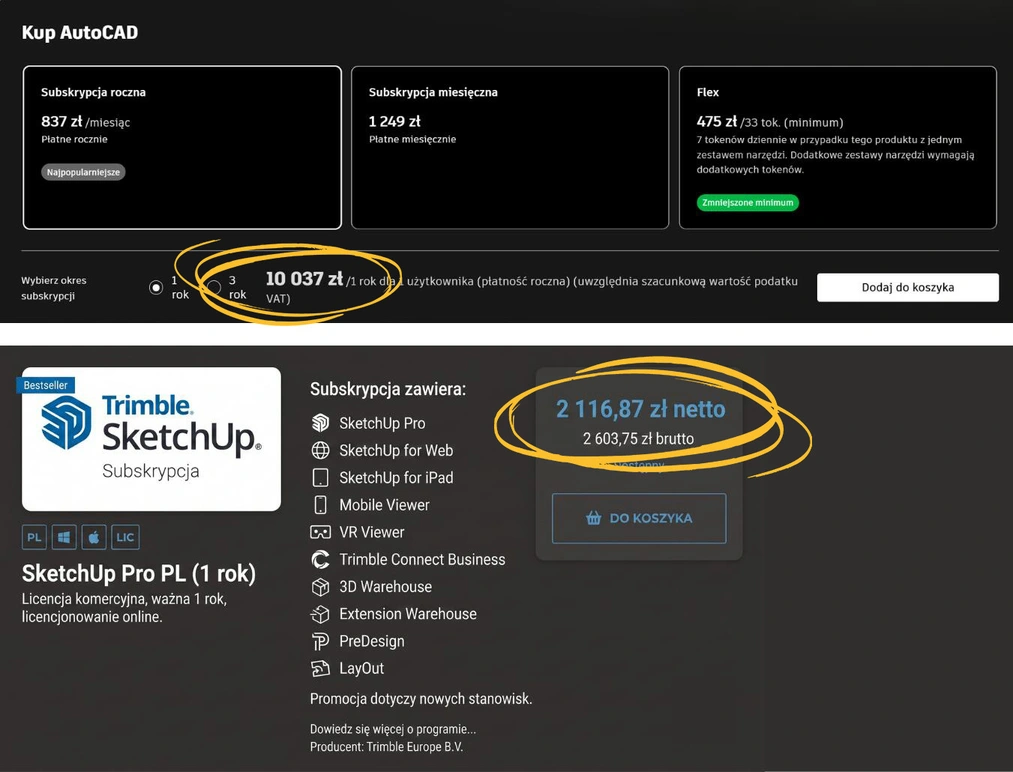Click the PreDesign list text

coord(372,642)
